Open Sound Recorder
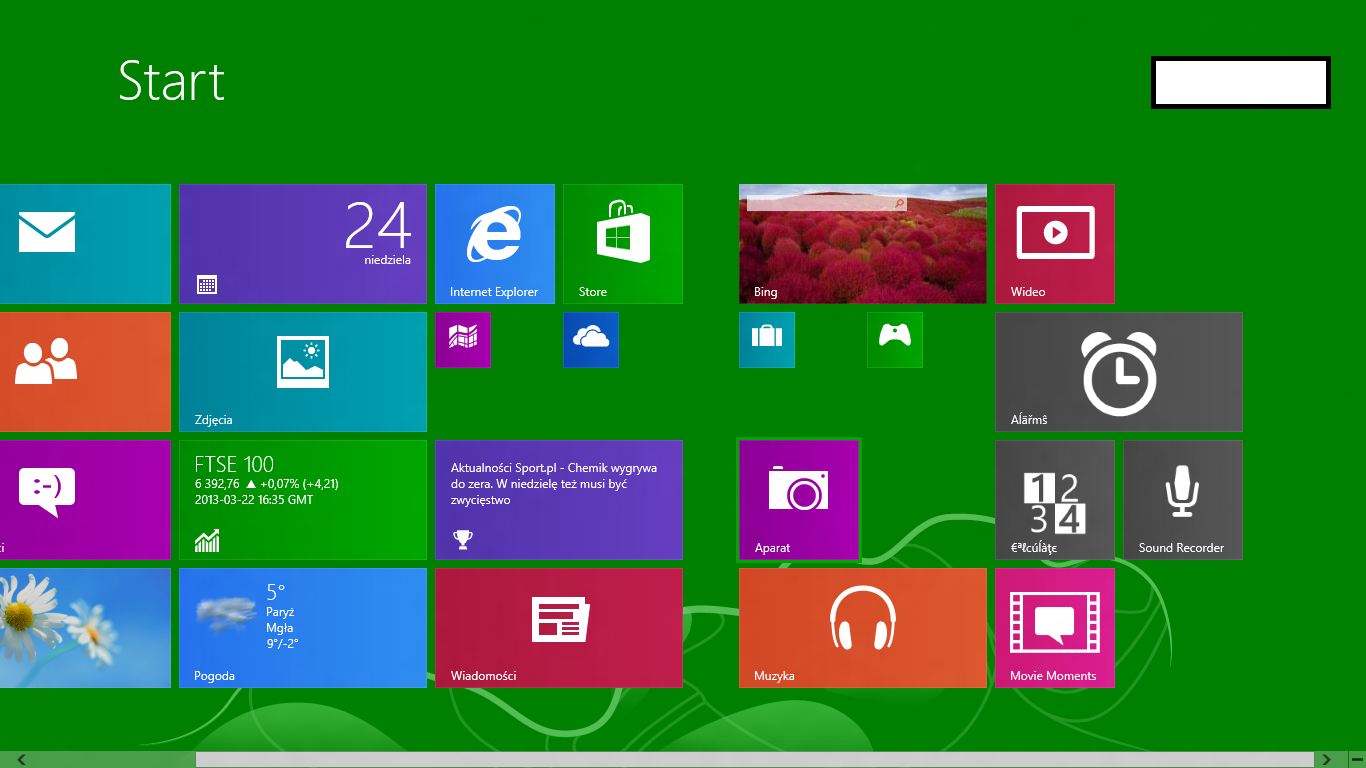This screenshot has height=768, width=1366. point(1182,499)
